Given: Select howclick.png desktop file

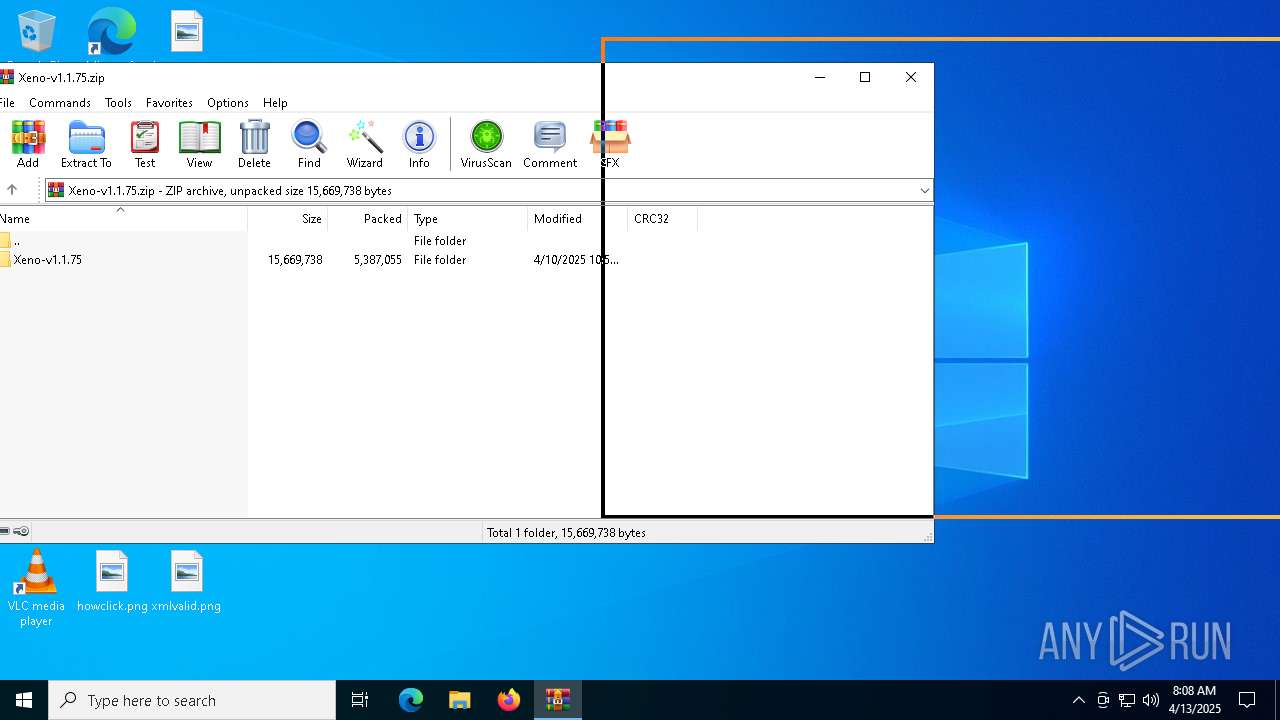Looking at the screenshot, I should coord(112,582).
